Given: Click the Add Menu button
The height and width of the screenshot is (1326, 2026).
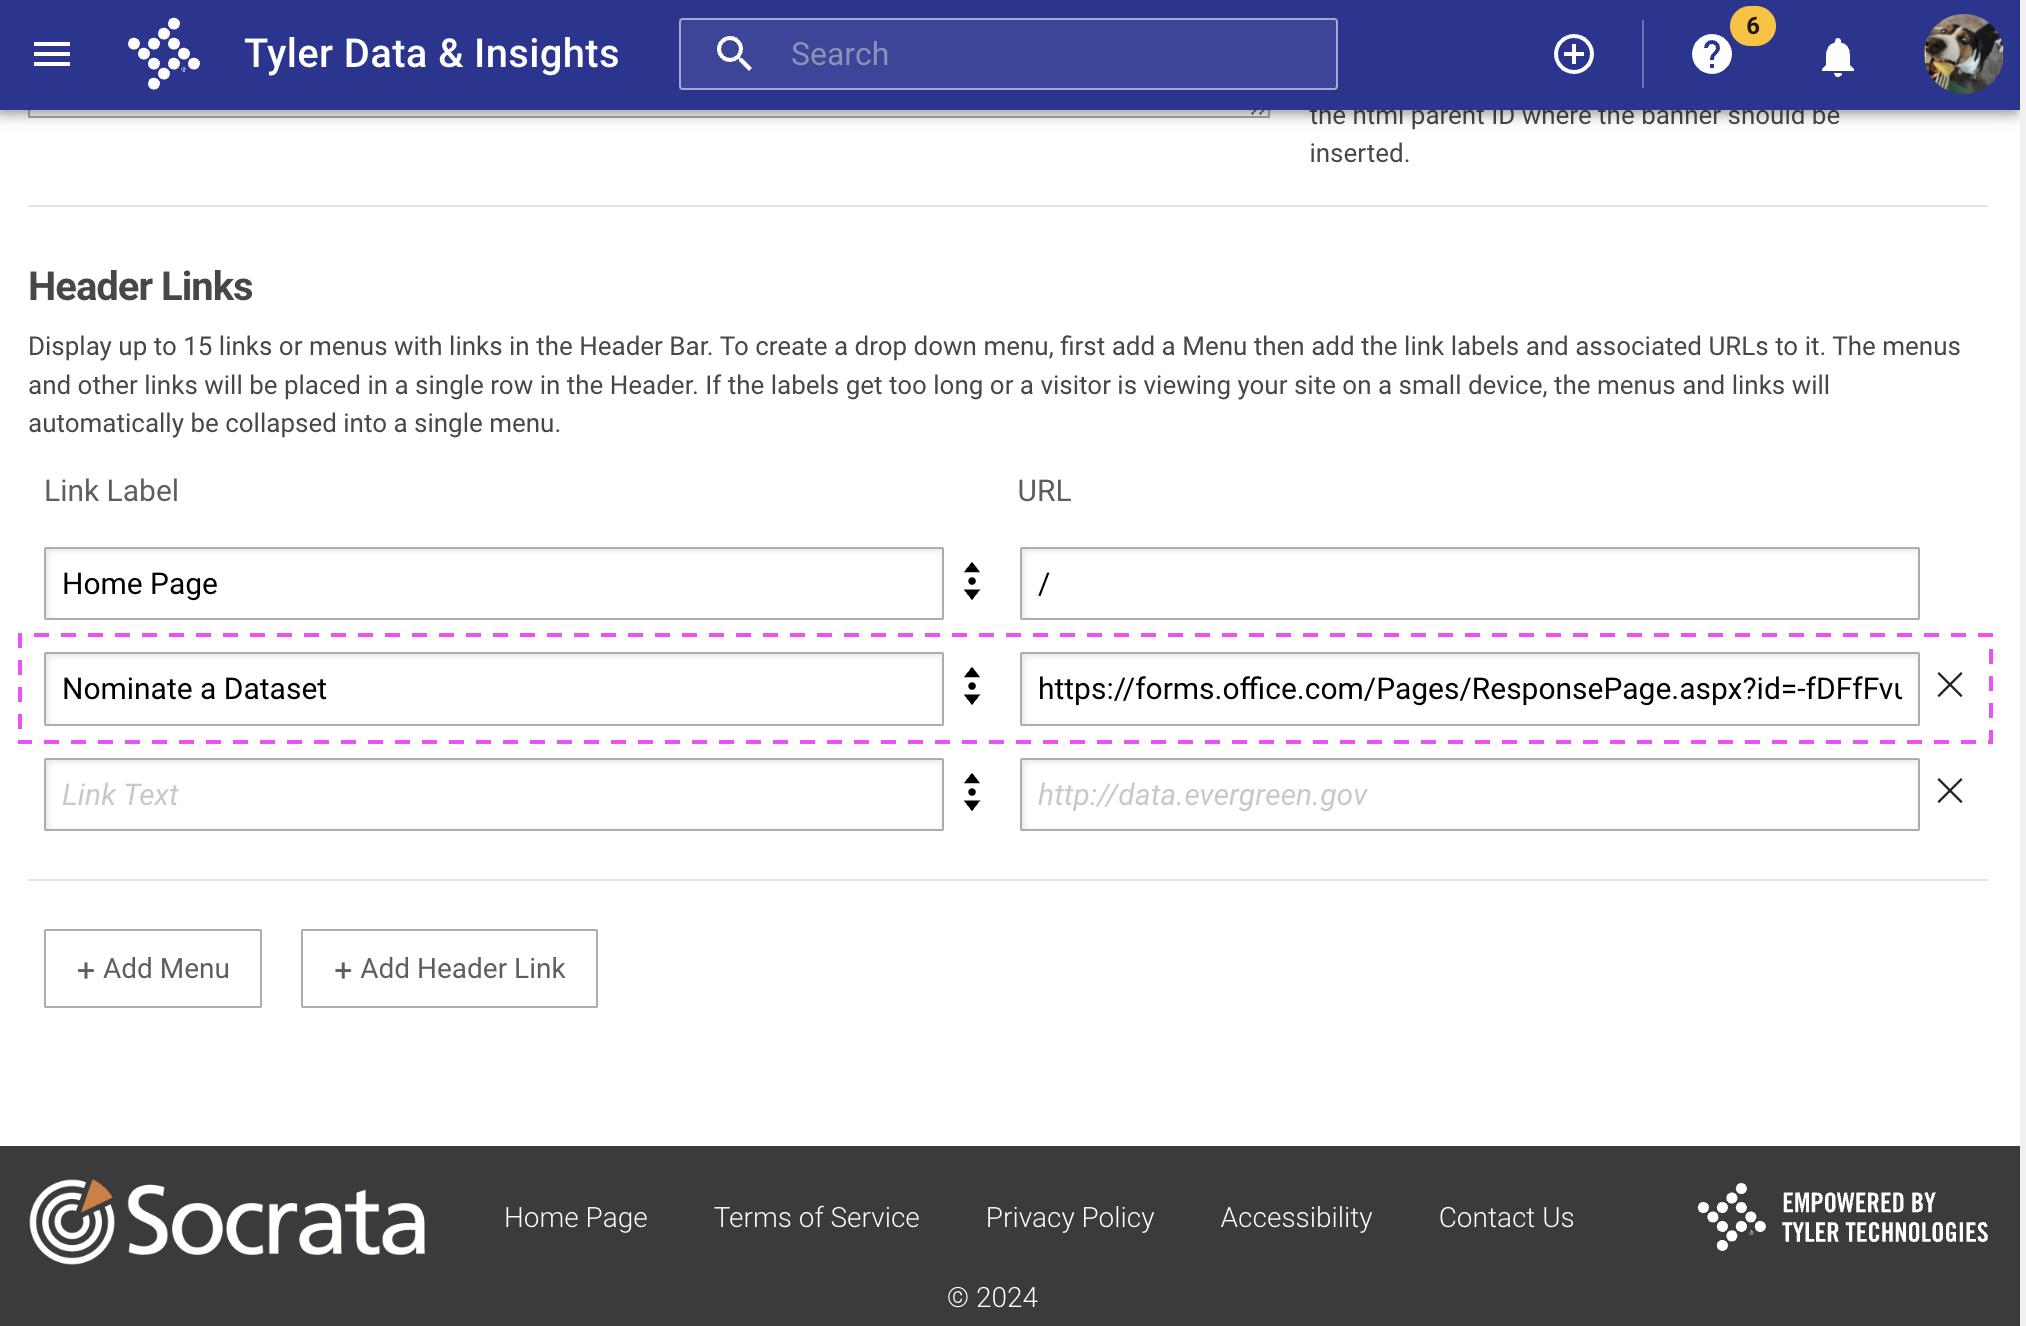Looking at the screenshot, I should (153, 968).
